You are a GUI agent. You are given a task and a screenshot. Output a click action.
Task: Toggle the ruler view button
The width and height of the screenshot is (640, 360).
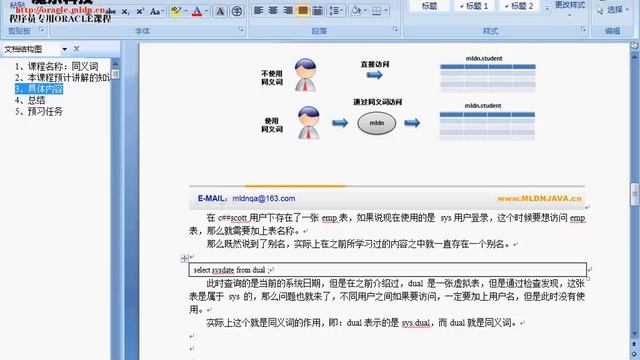(x=634, y=46)
